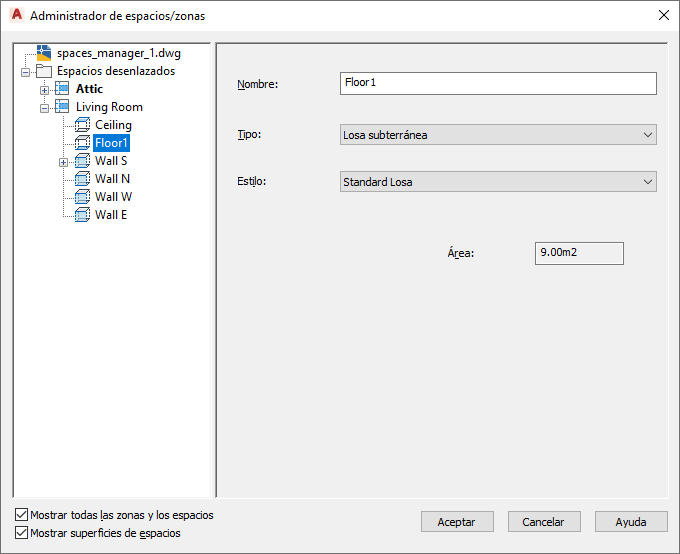Collapse the Espacios desenlazados folder node
The width and height of the screenshot is (680, 554).
coord(25,72)
